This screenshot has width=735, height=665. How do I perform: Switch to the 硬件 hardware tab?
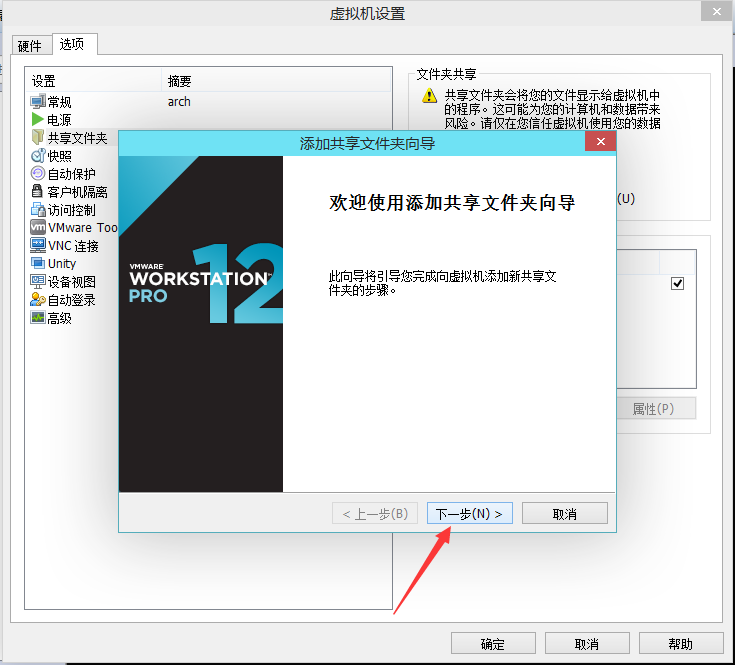point(30,46)
